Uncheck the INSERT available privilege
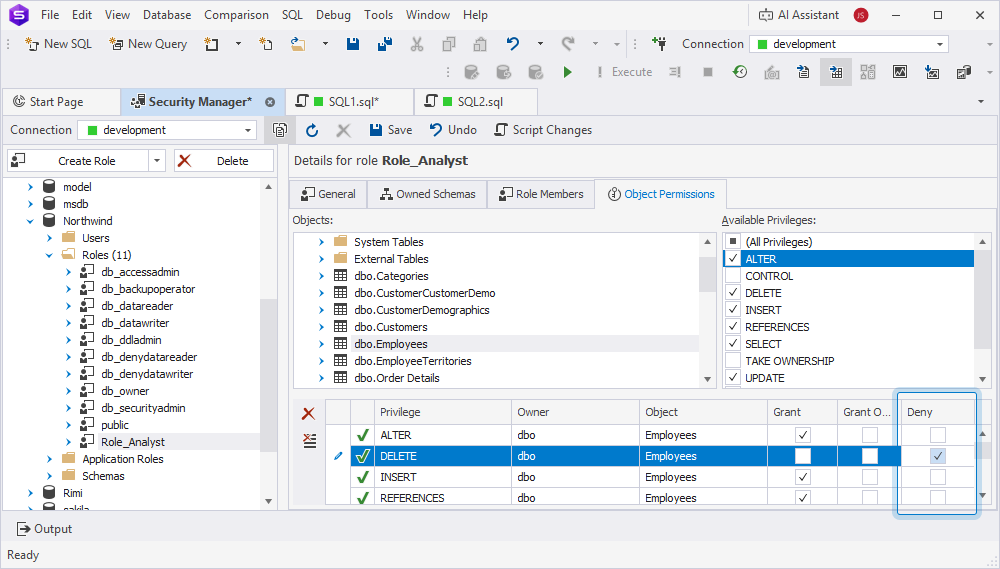Image resolution: width=1000 pixels, height=569 pixels. (x=733, y=310)
